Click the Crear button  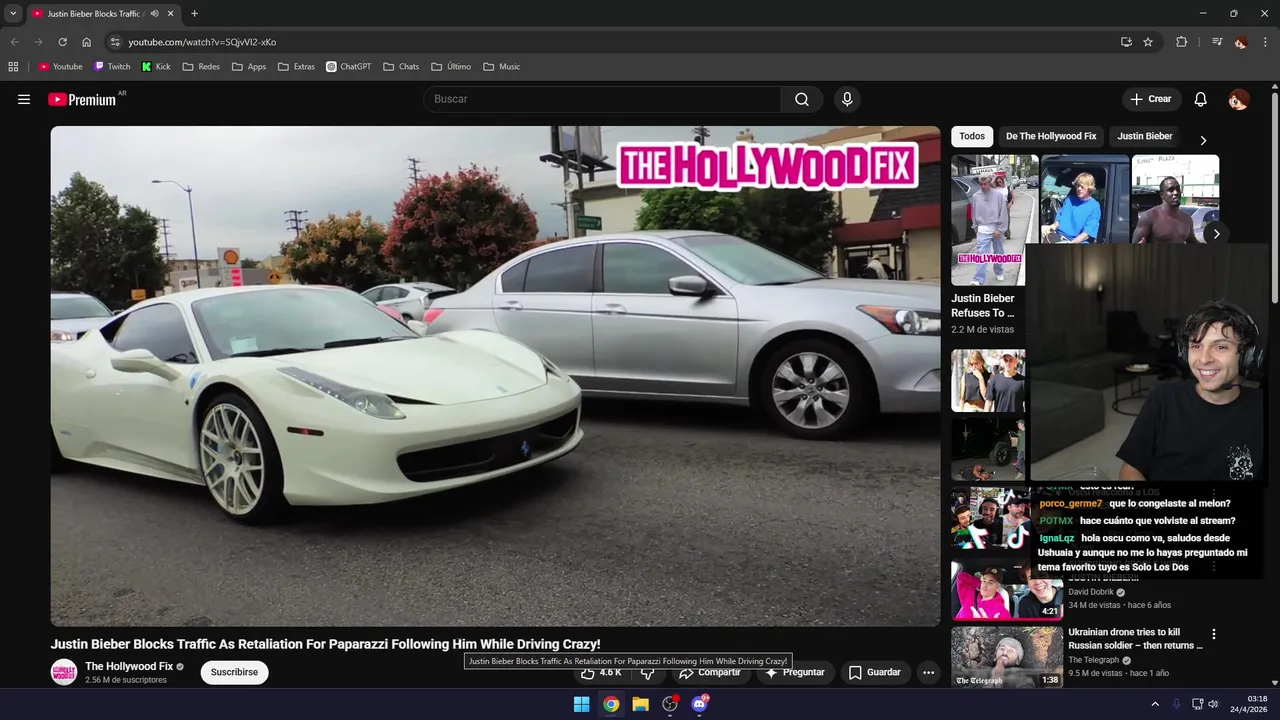pos(1151,99)
